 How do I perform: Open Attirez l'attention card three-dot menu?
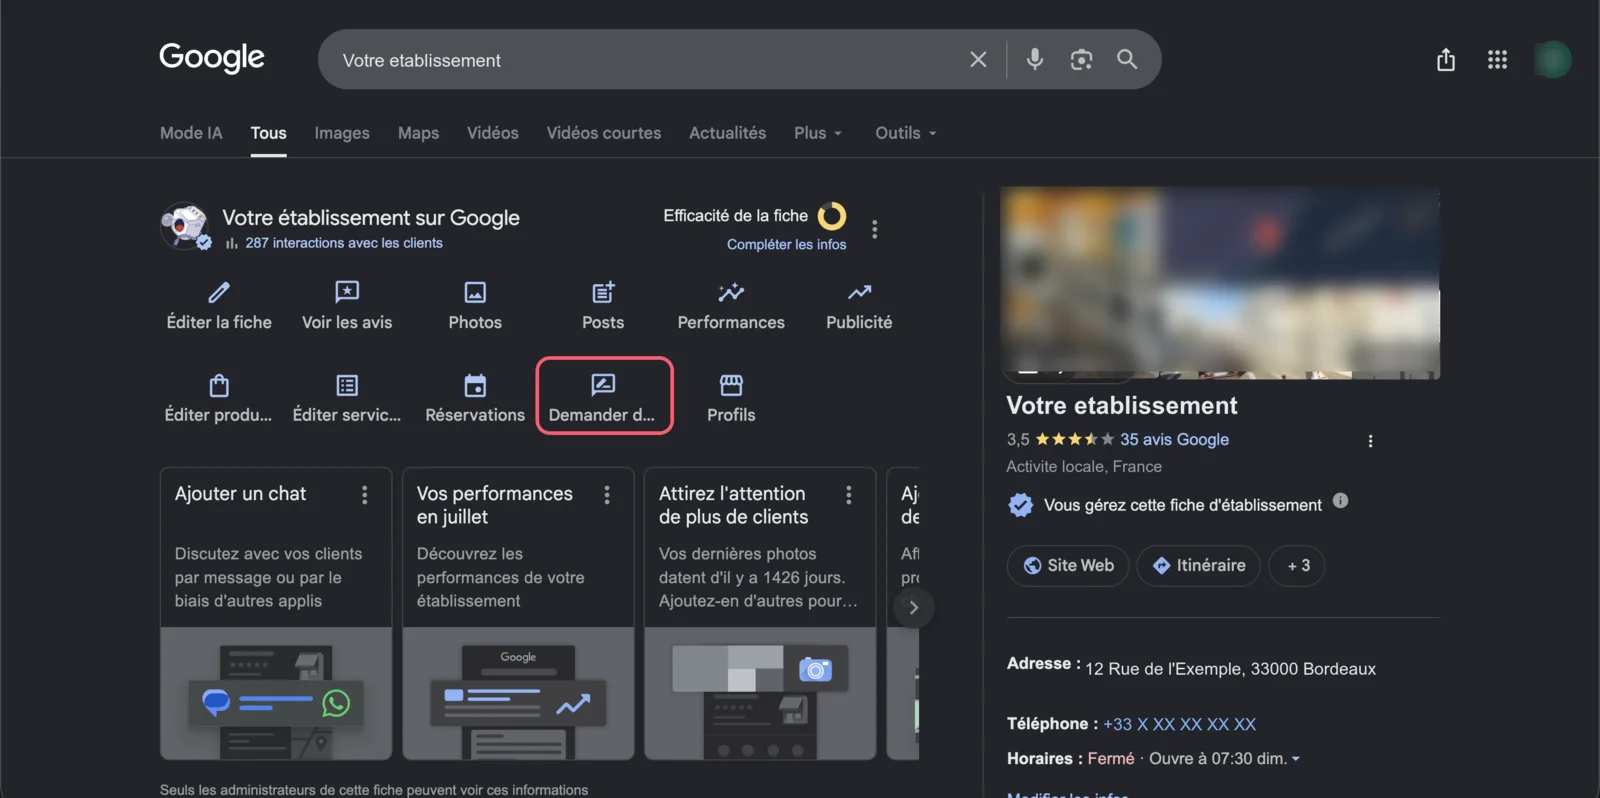click(x=849, y=495)
